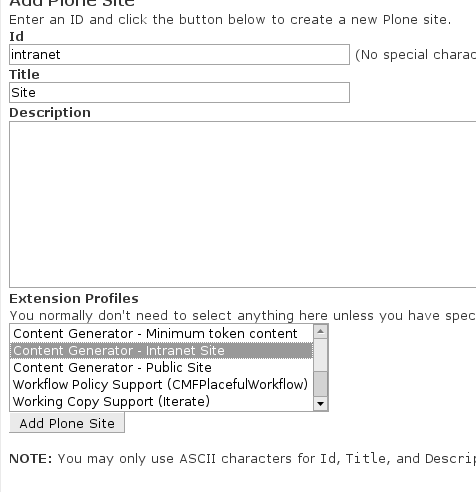Viewport: 476px width, 492px height.
Task: Click the scroll down arrow in profiles list
Action: 321,404
